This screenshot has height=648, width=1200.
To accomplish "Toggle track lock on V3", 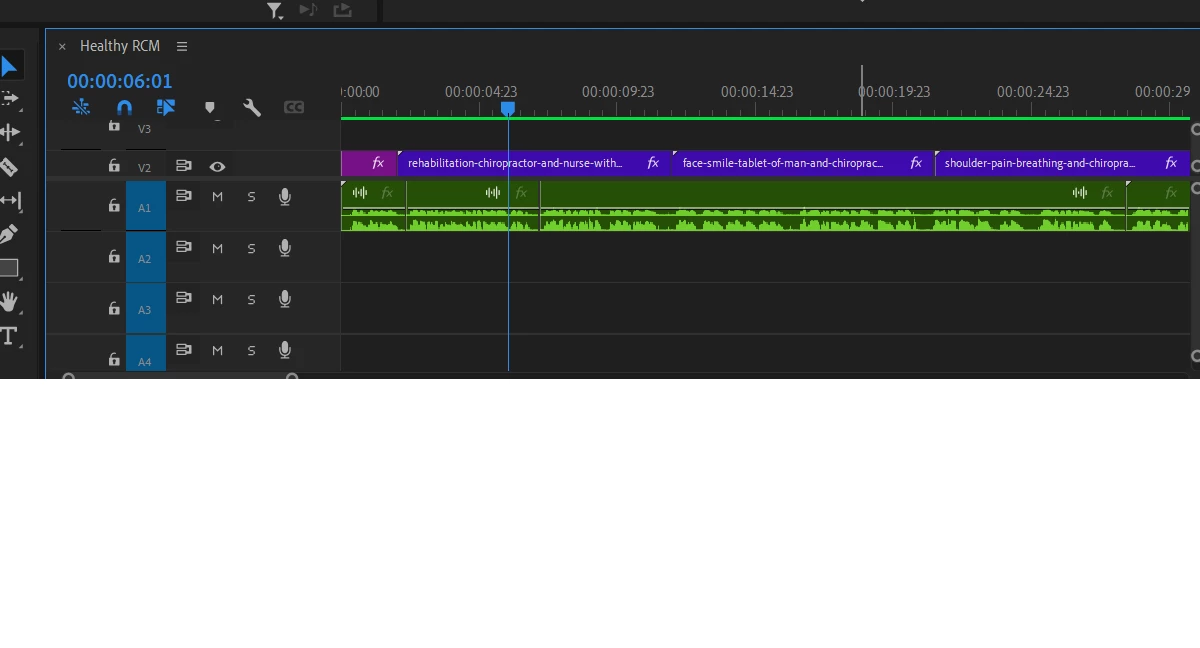I will click(114, 127).
